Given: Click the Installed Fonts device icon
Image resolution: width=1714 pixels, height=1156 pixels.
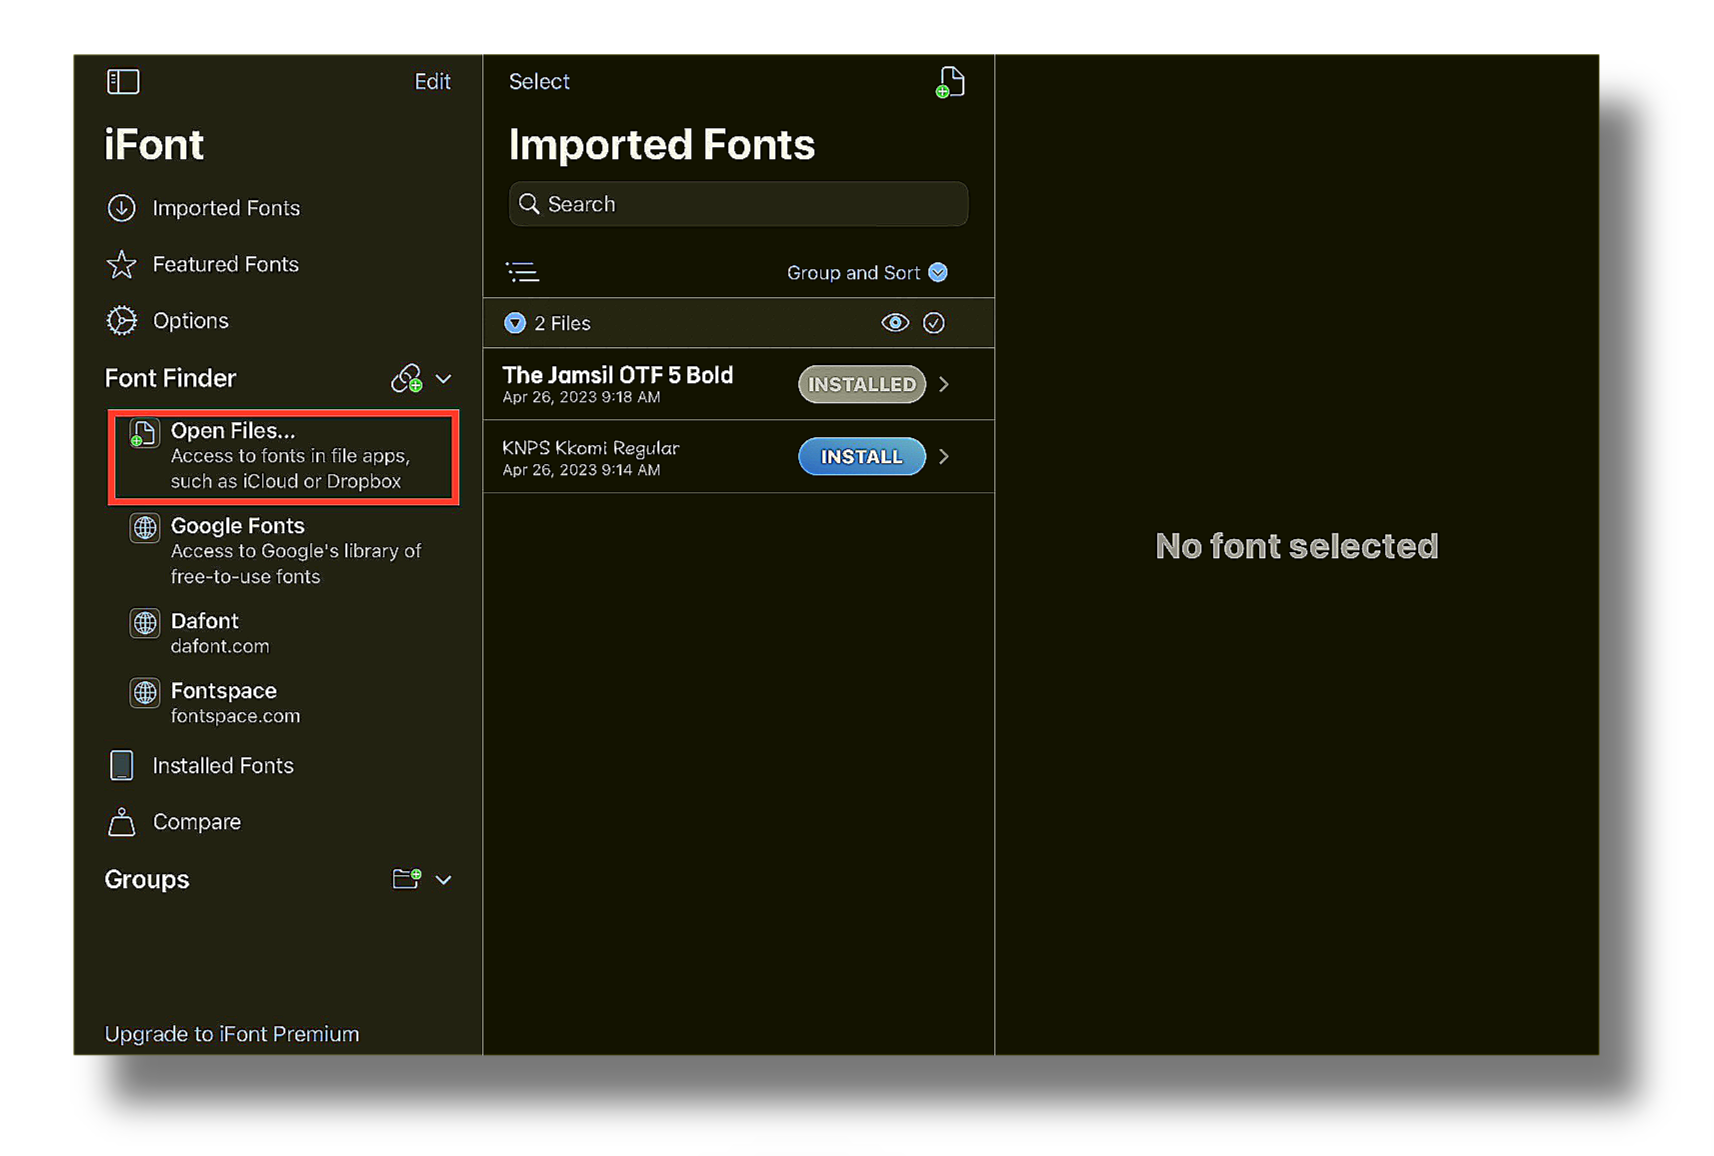Looking at the screenshot, I should [x=121, y=765].
